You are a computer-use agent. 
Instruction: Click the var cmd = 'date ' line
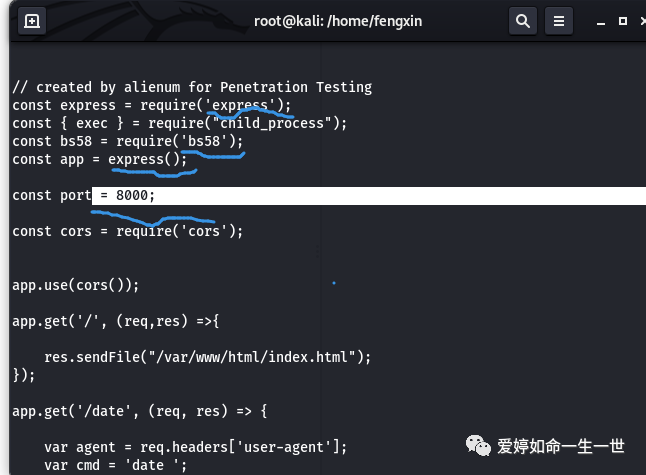pos(115,465)
